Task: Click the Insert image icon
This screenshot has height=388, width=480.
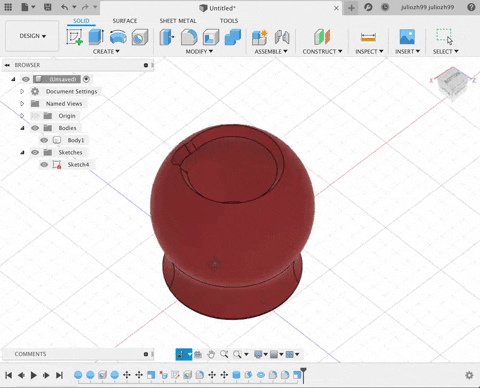Action: point(407,37)
